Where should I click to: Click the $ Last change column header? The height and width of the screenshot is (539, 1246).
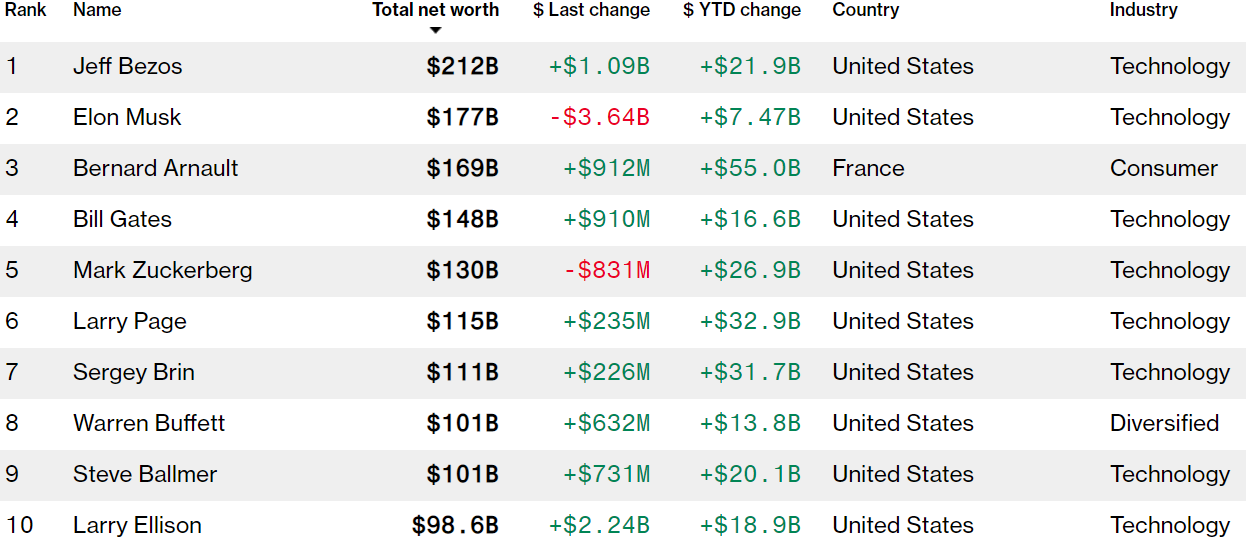click(x=591, y=10)
